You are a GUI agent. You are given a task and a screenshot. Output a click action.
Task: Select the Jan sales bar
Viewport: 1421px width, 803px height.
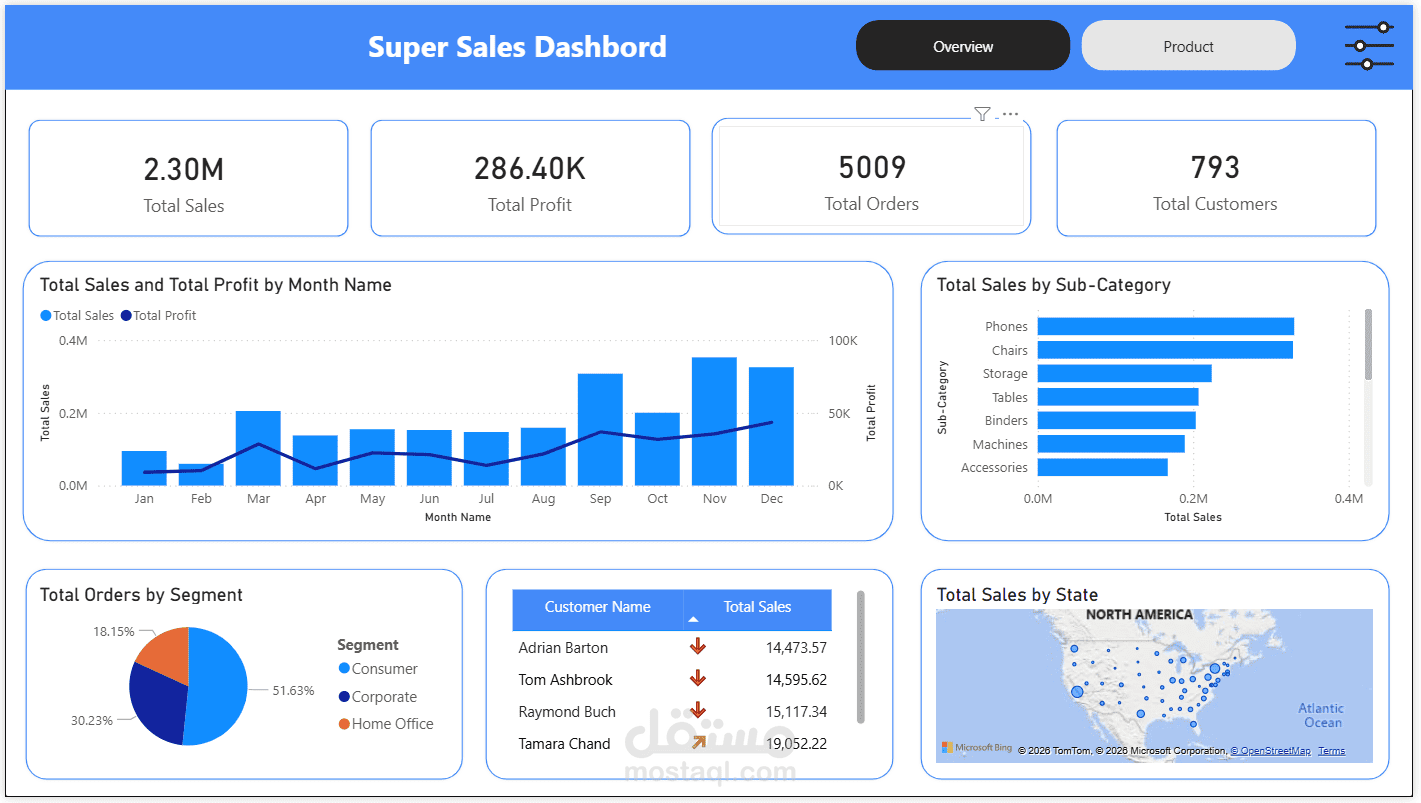[x=144, y=468]
